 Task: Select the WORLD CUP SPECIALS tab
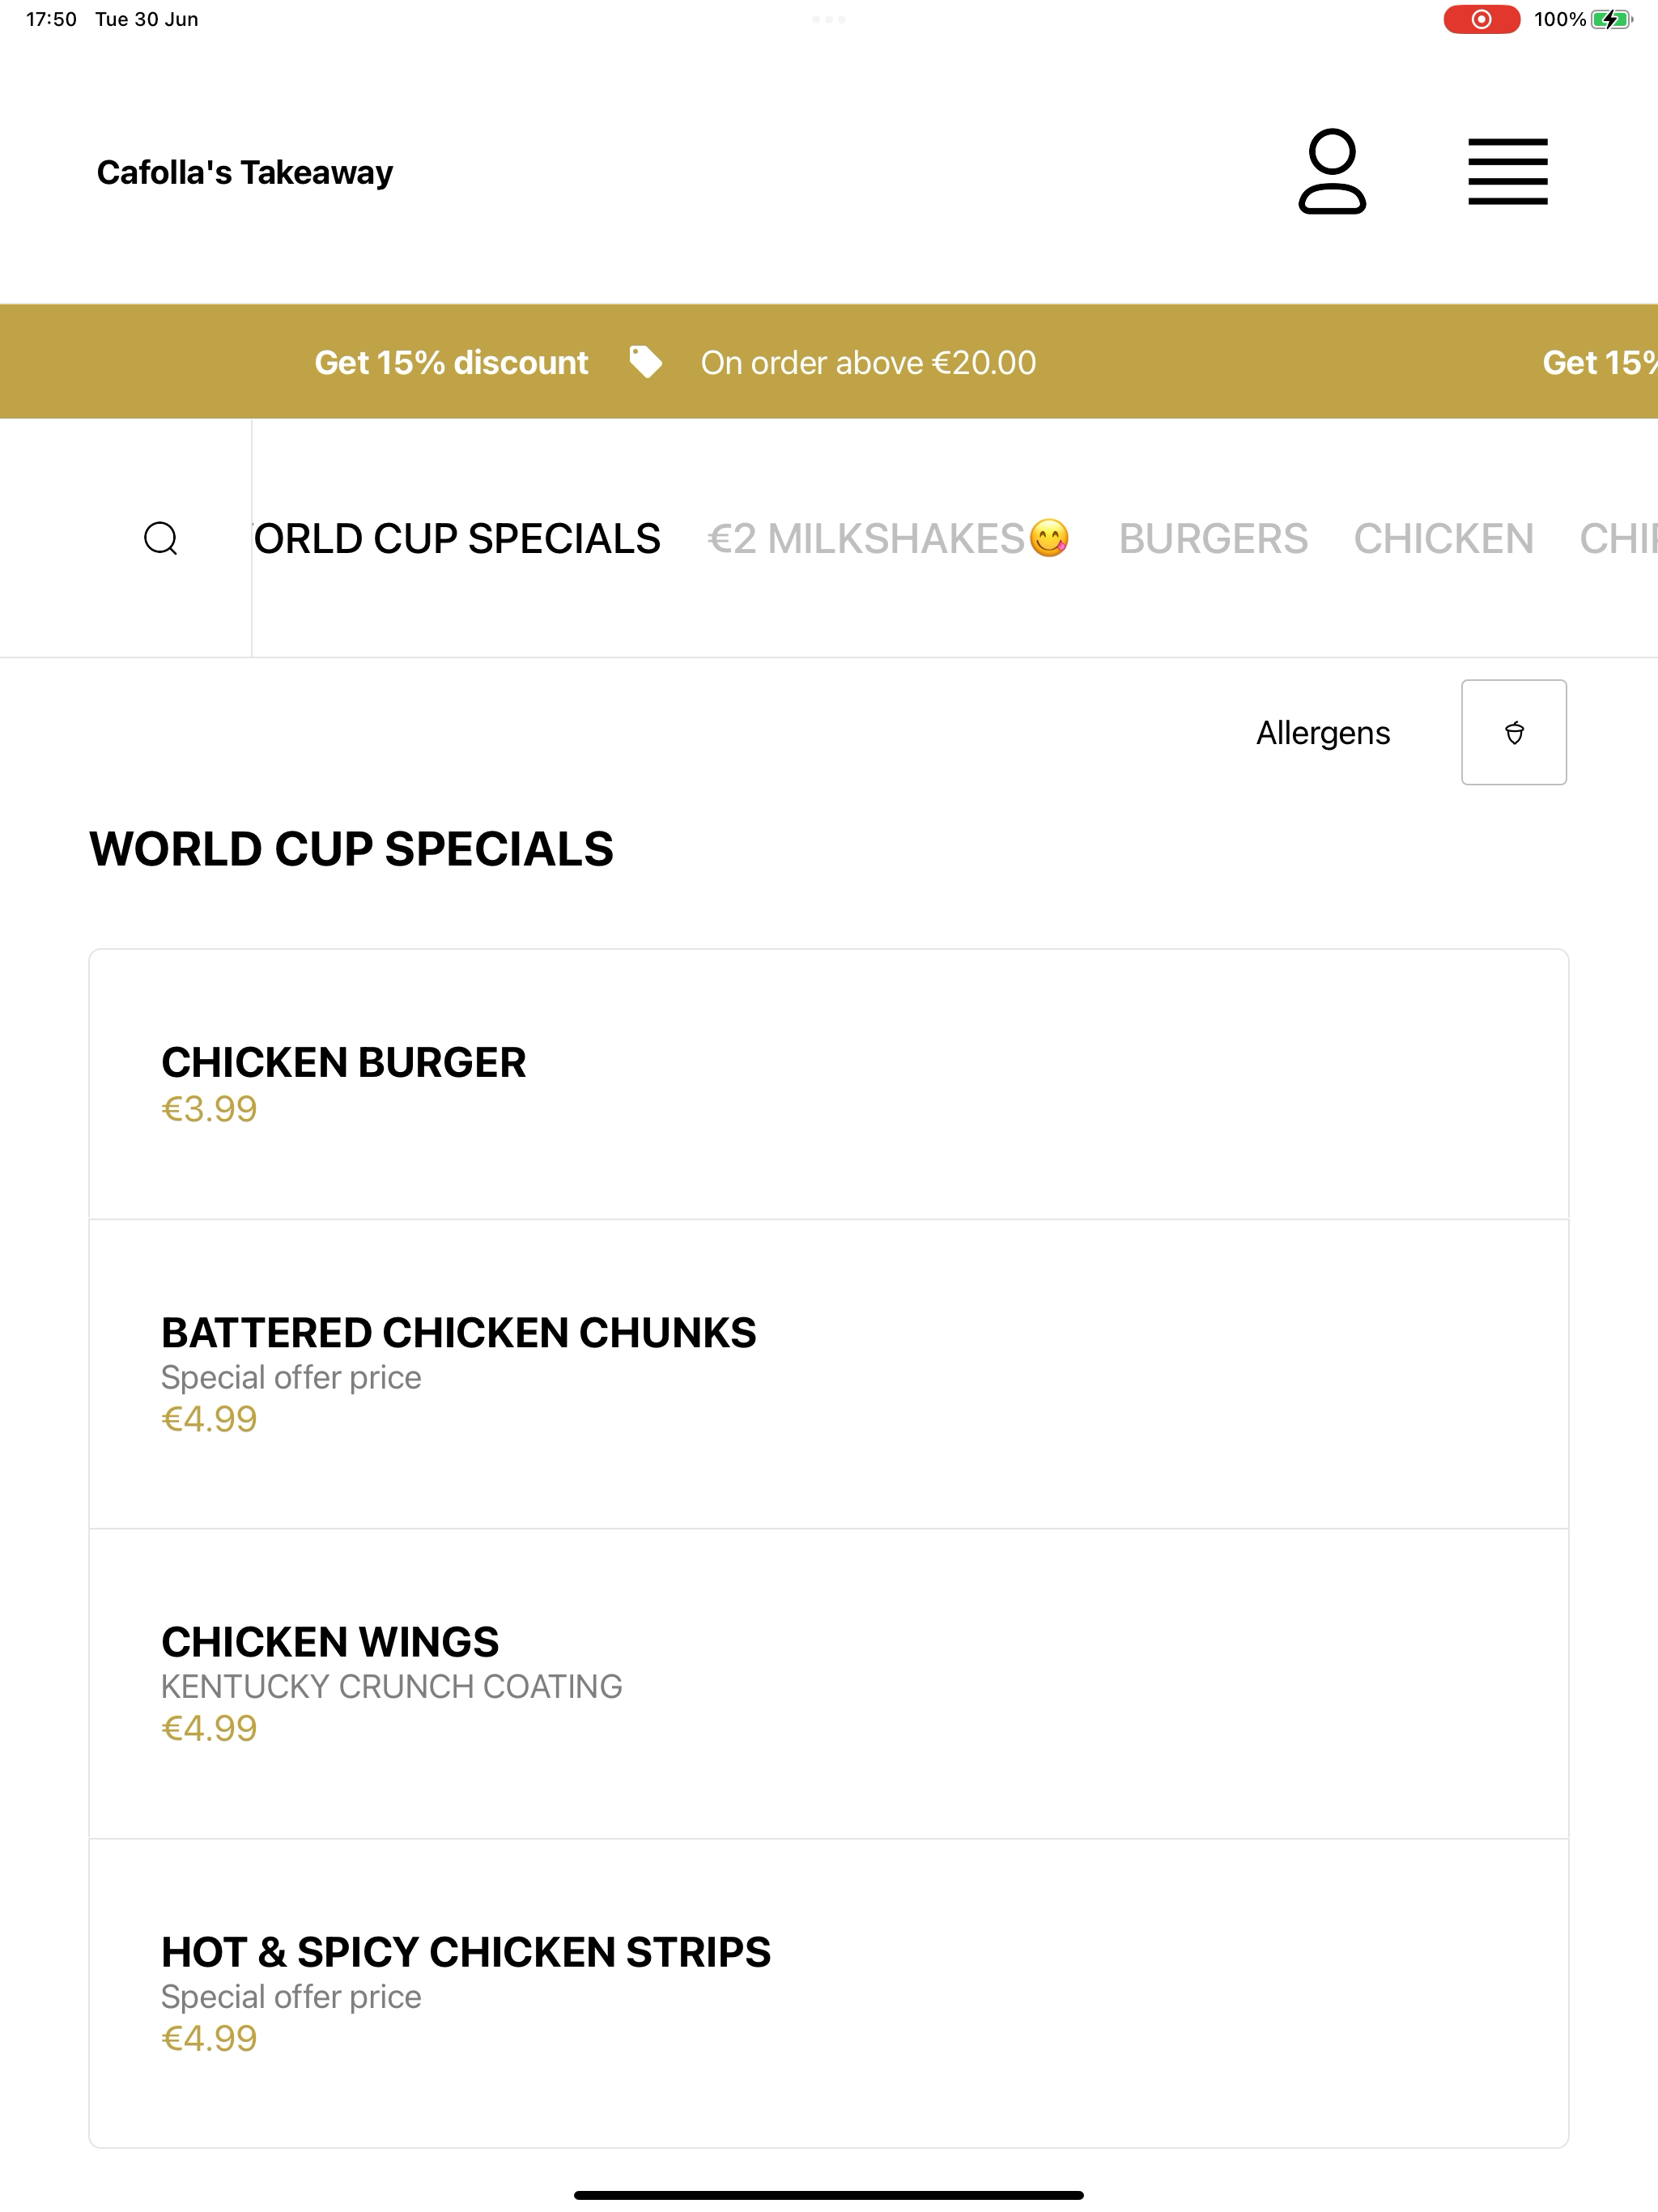(457, 539)
